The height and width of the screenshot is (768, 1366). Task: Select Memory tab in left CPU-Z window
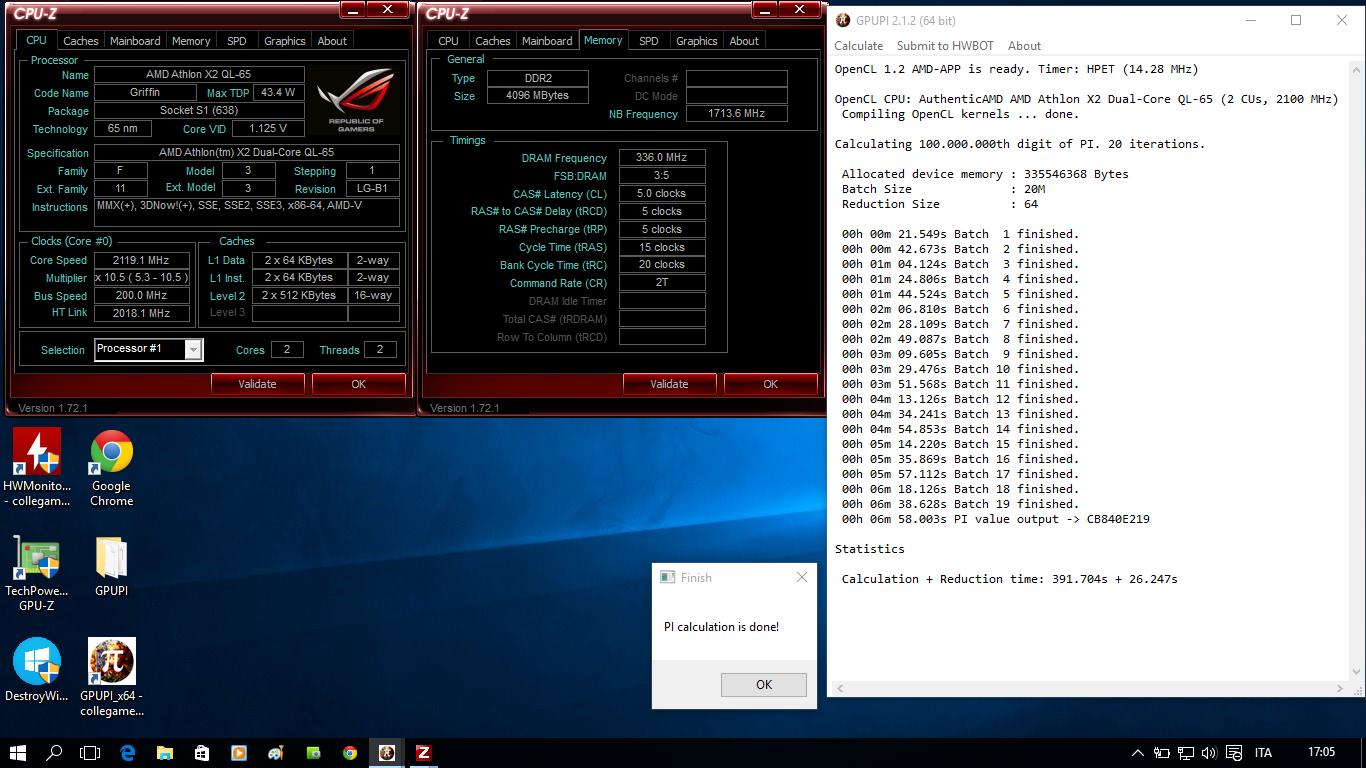tap(191, 41)
